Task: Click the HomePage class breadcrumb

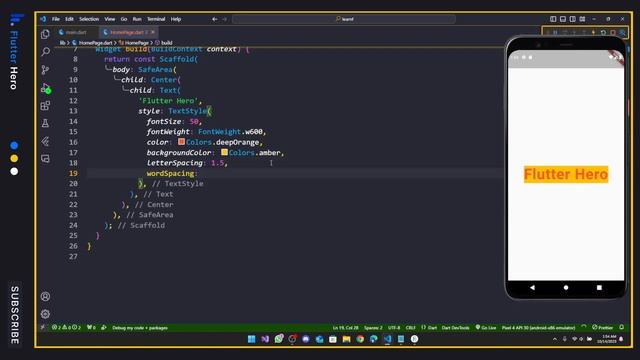Action: tap(137, 42)
